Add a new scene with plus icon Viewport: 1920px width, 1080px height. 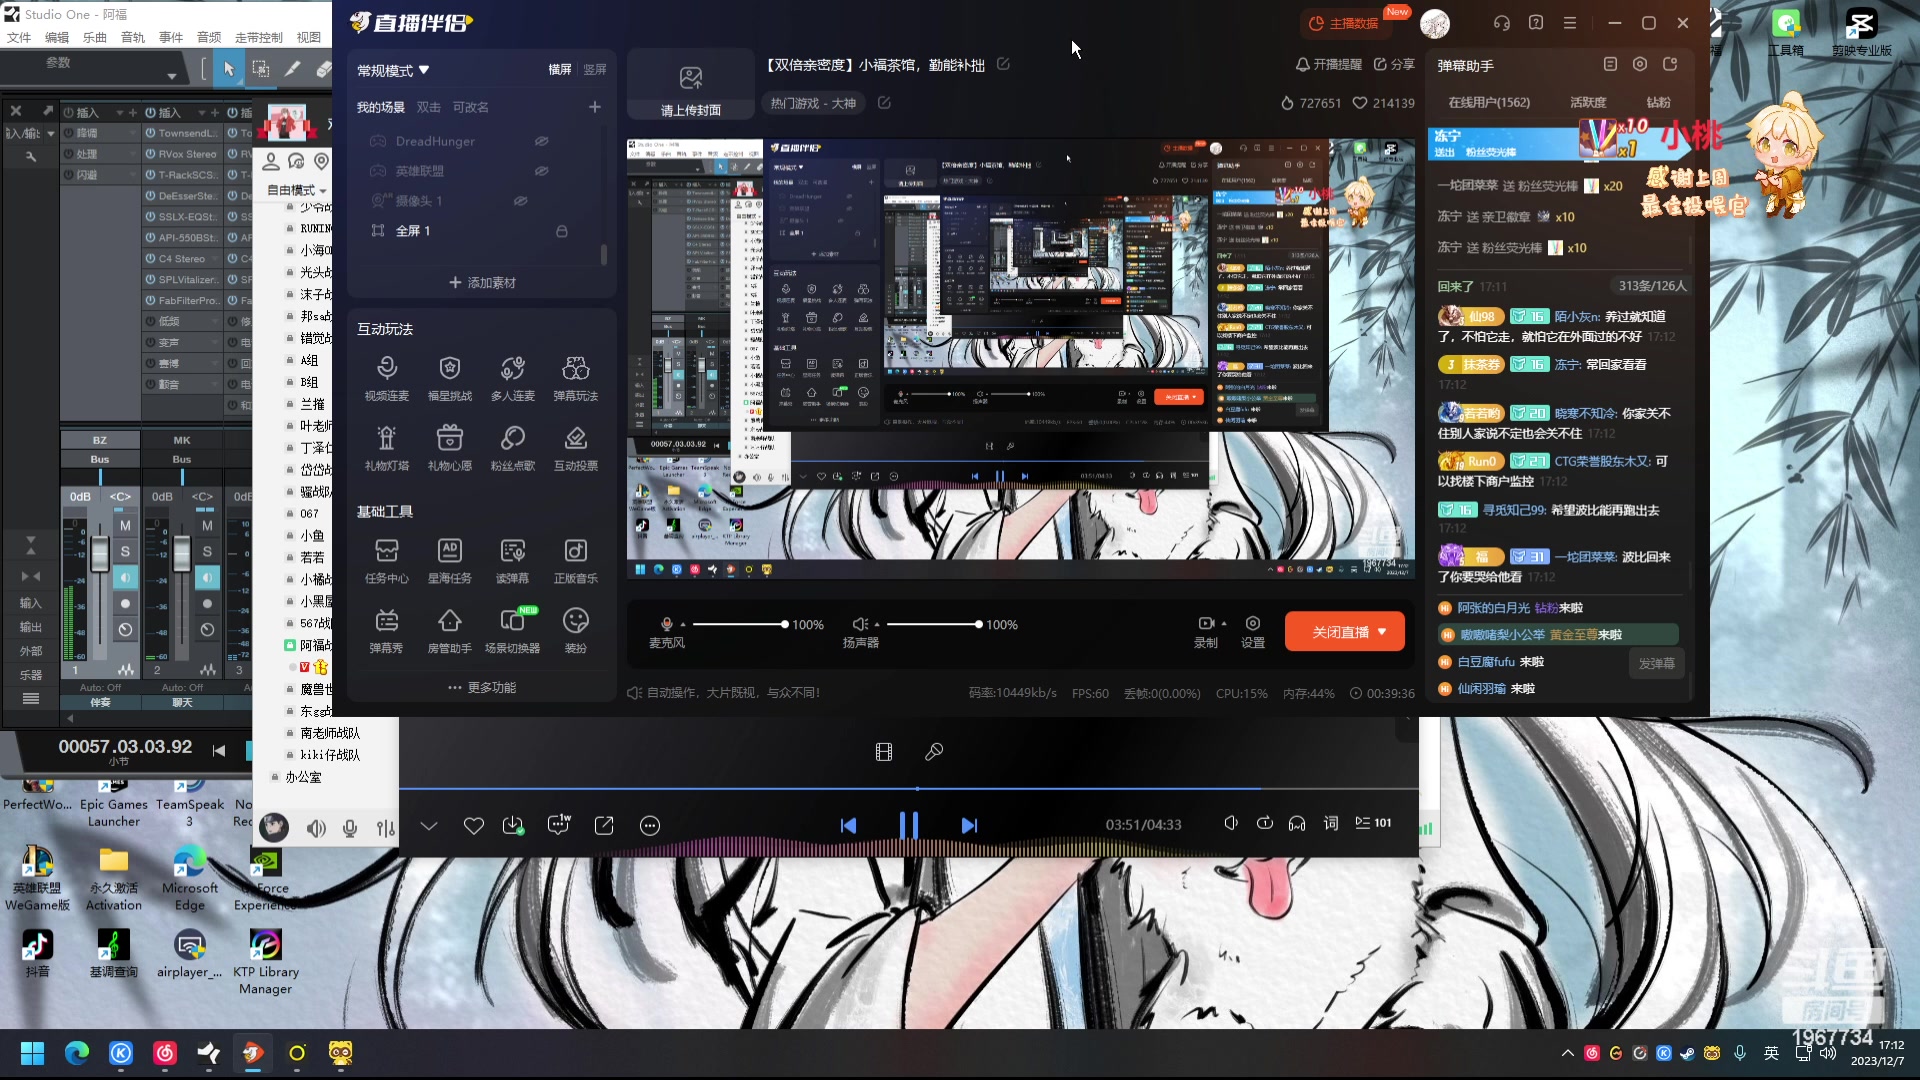[x=595, y=107]
